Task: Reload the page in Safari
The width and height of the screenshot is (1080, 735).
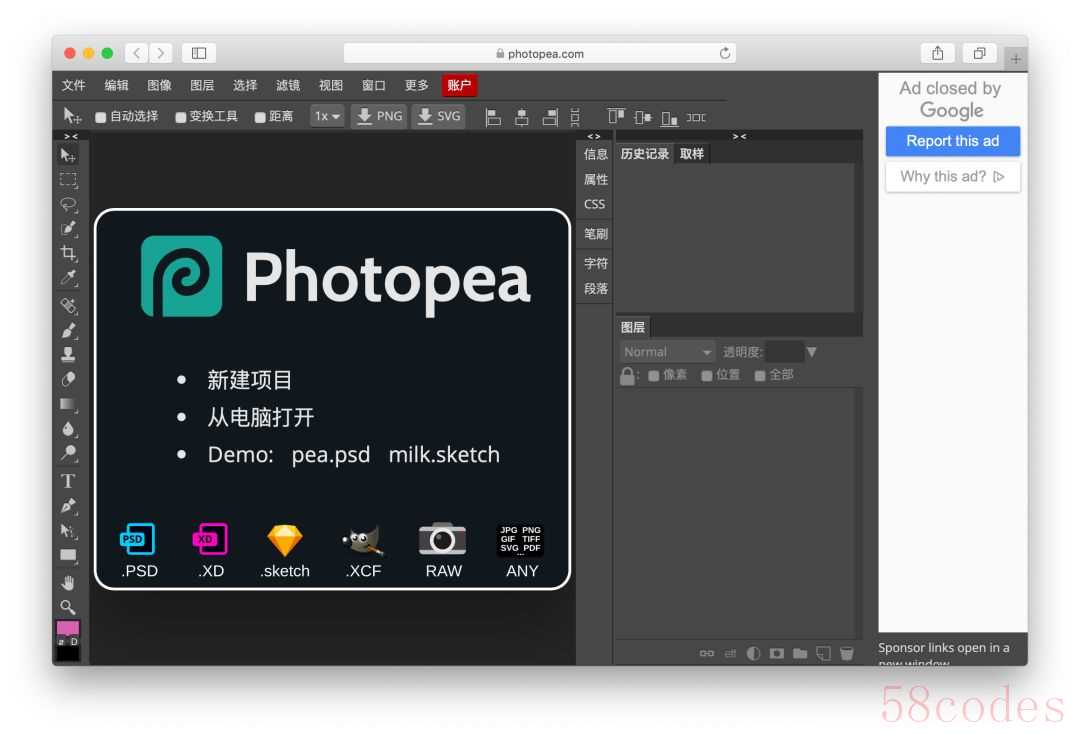Action: (x=725, y=54)
